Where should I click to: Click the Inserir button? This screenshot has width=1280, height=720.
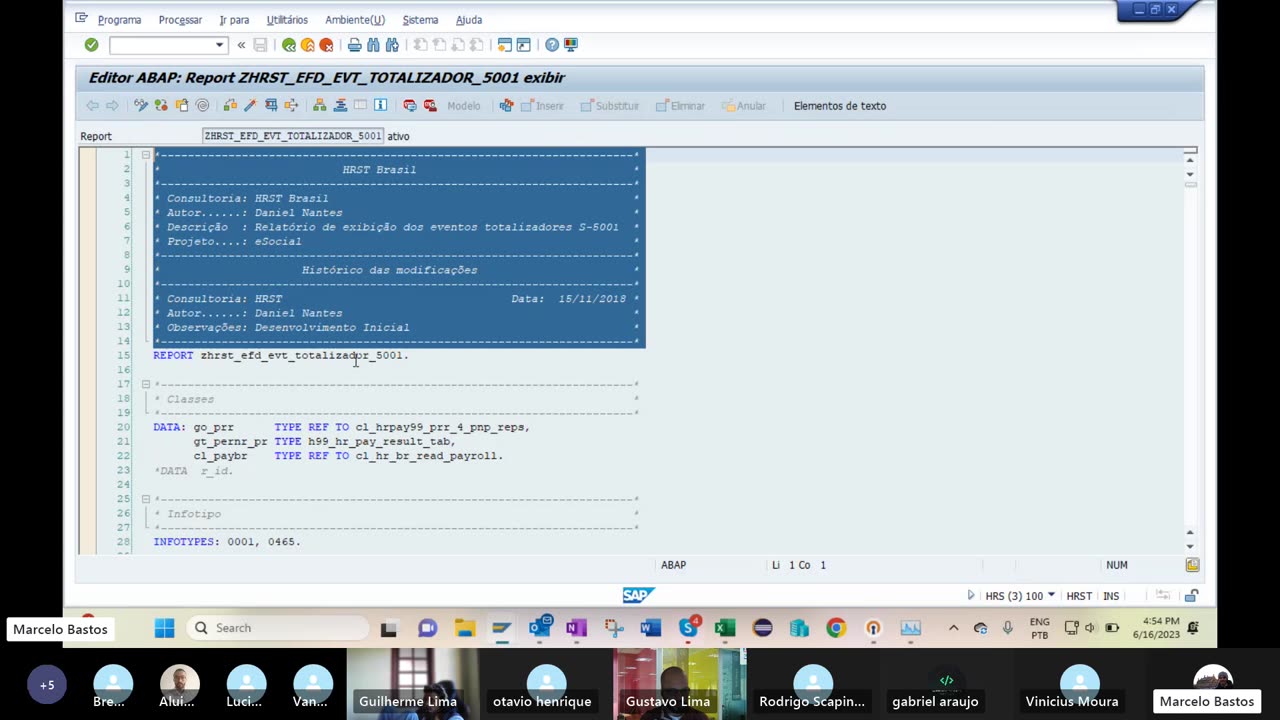coord(542,106)
